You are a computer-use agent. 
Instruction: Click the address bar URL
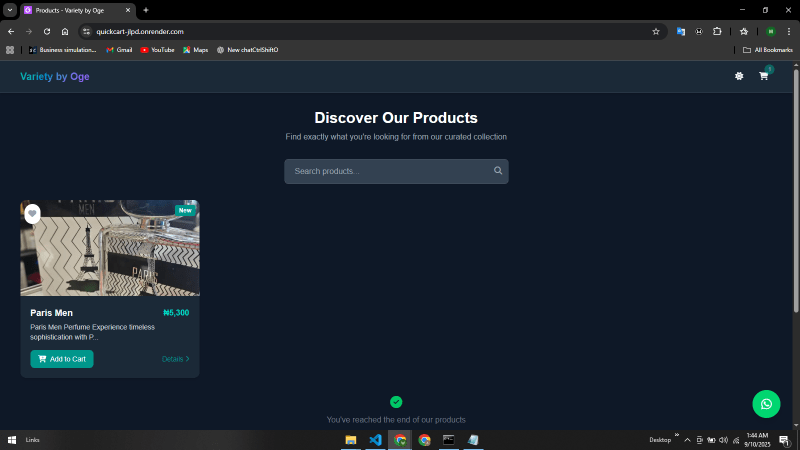coord(140,32)
